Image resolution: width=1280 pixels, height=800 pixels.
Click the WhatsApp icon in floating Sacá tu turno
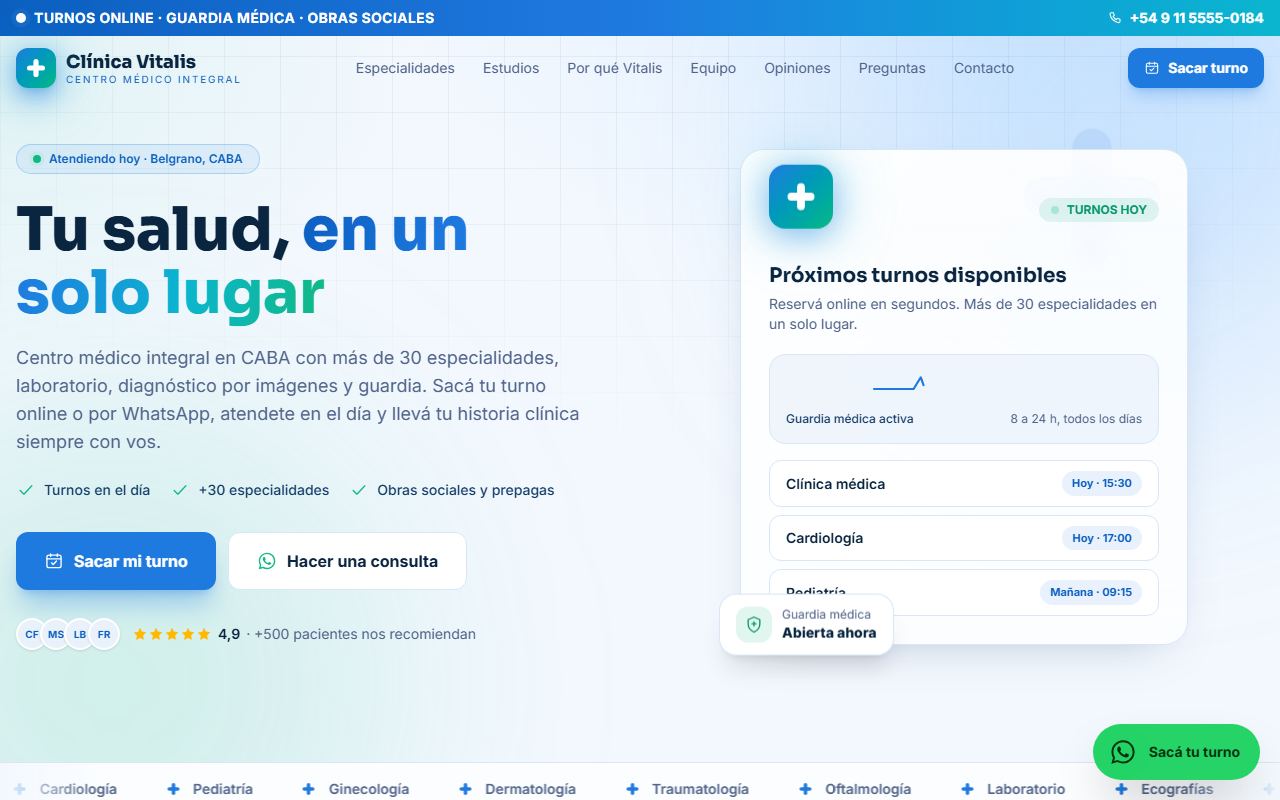click(x=1123, y=752)
